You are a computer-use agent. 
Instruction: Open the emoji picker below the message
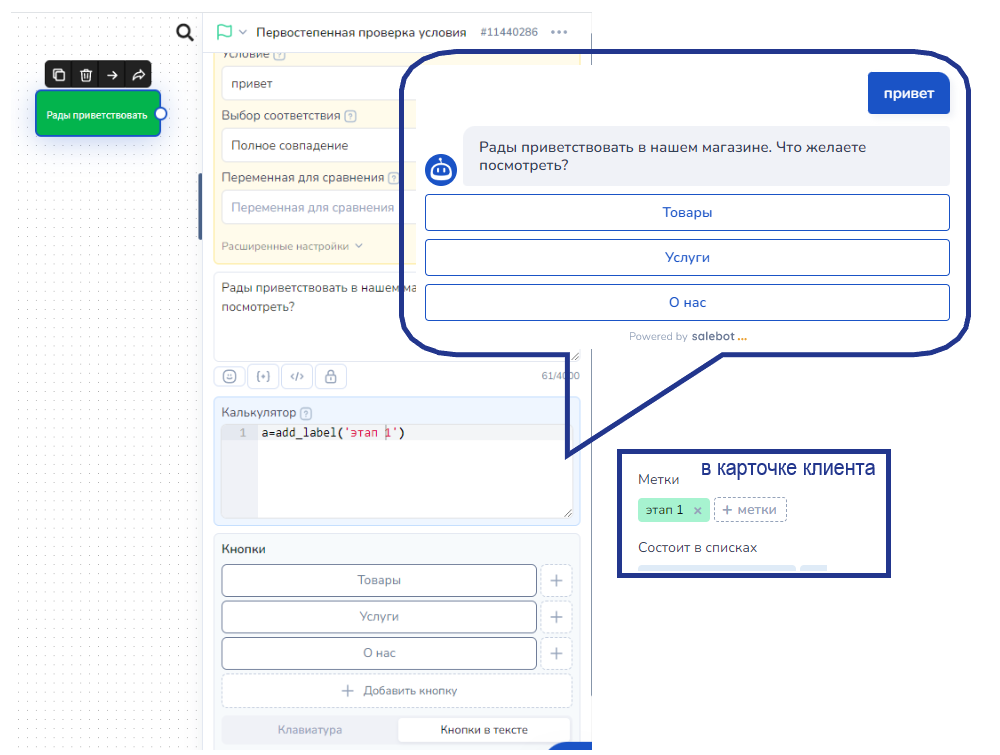click(229, 376)
